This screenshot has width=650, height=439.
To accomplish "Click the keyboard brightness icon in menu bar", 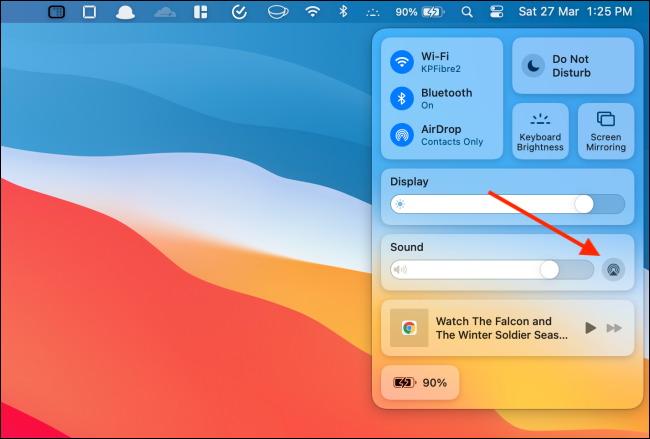I will click(373, 12).
